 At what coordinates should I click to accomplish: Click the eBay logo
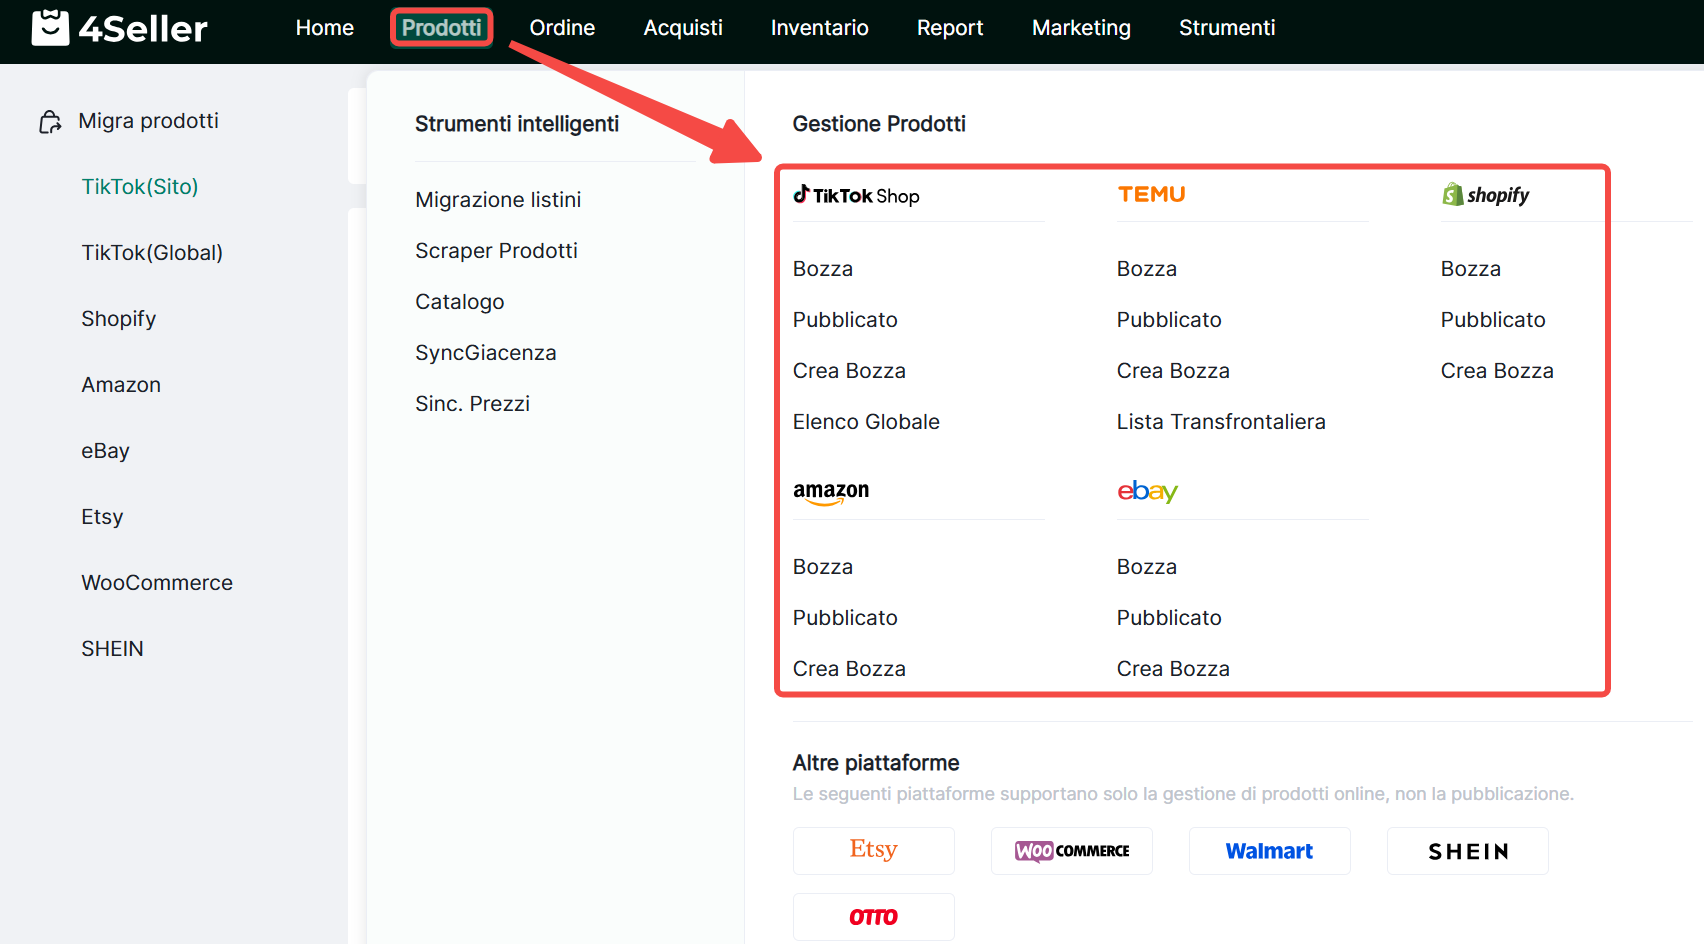click(x=1147, y=491)
